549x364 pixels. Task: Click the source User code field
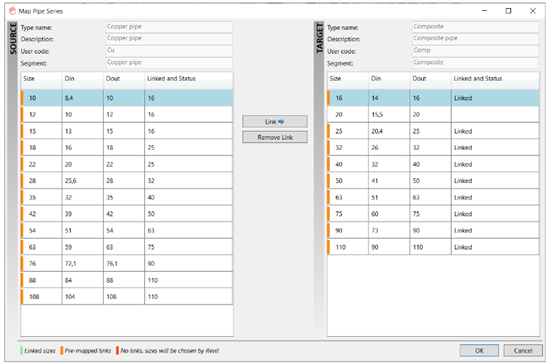(169, 50)
